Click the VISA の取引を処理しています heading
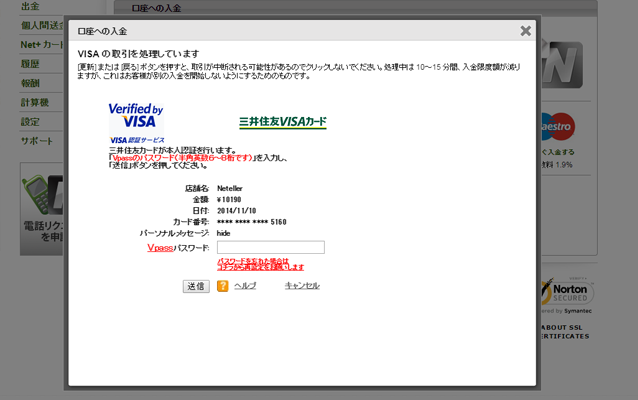The width and height of the screenshot is (638, 400). coord(138,54)
